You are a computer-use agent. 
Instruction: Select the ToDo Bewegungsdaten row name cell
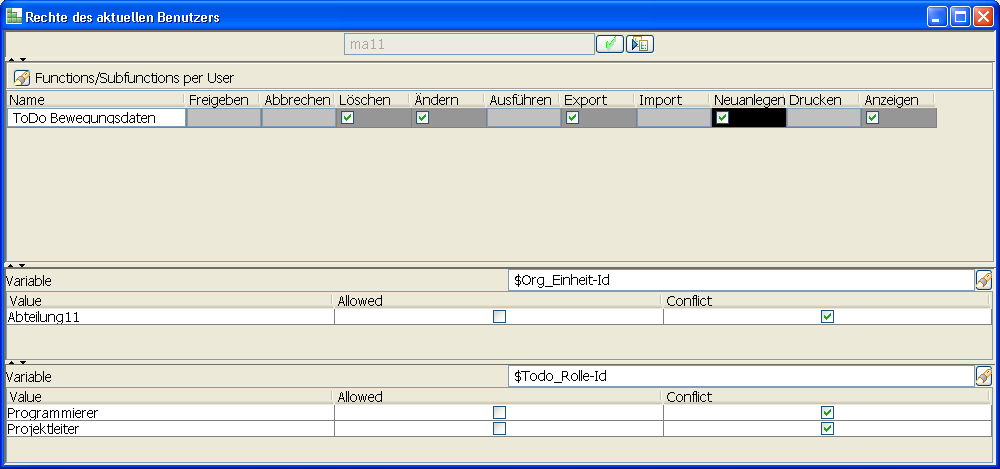(x=96, y=118)
